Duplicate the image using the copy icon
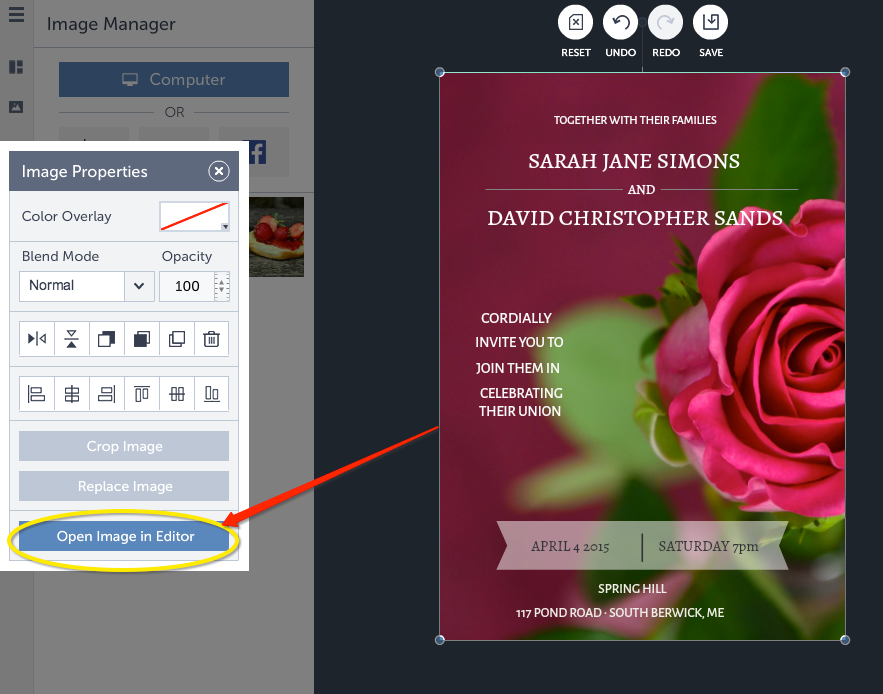The width and height of the screenshot is (883, 694). click(176, 338)
